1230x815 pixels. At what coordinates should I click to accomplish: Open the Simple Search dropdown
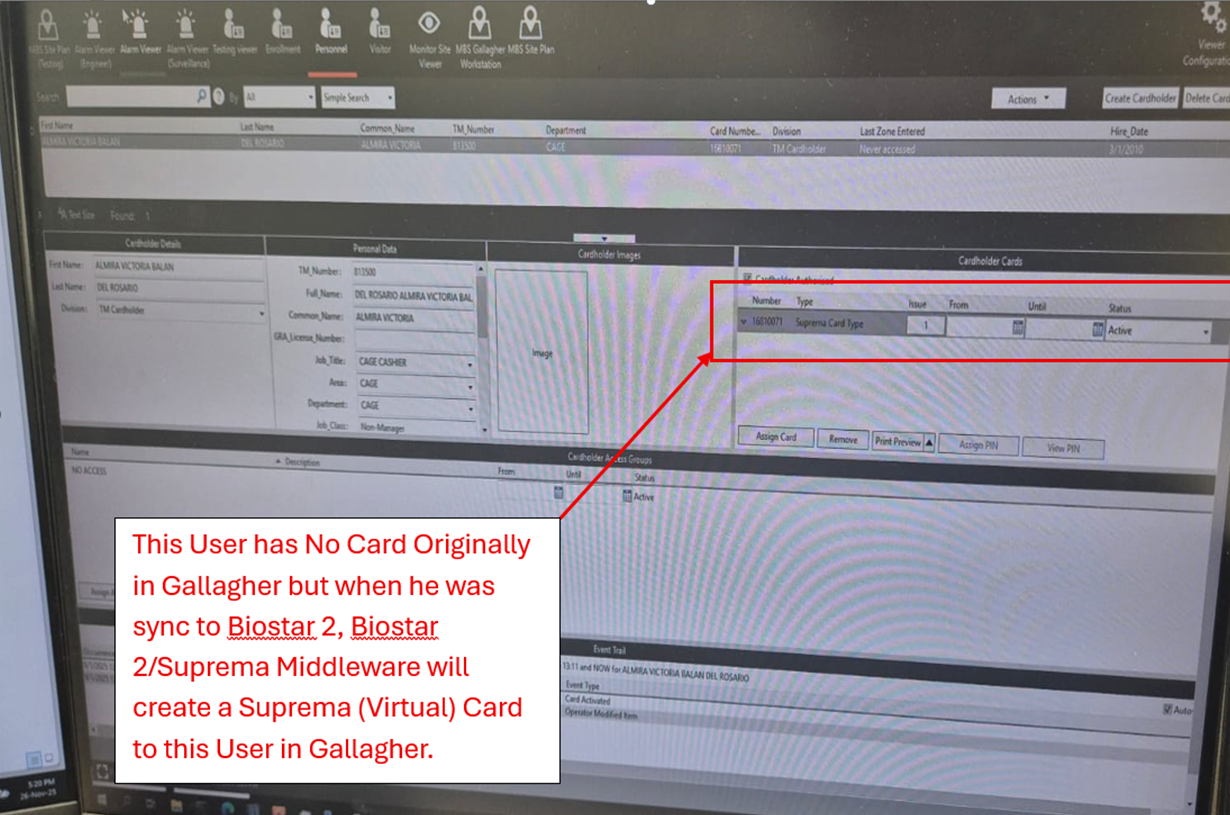(358, 97)
